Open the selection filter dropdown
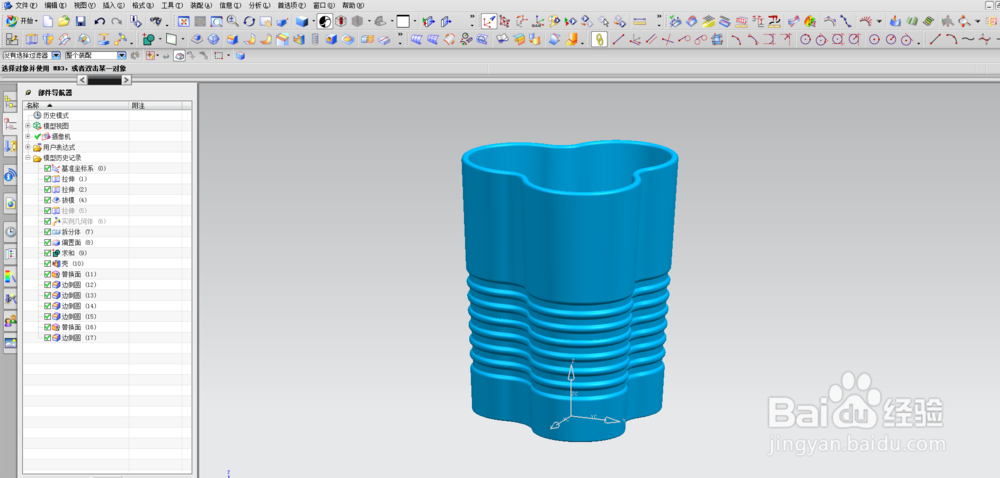The image size is (1000, 478). 56,56
